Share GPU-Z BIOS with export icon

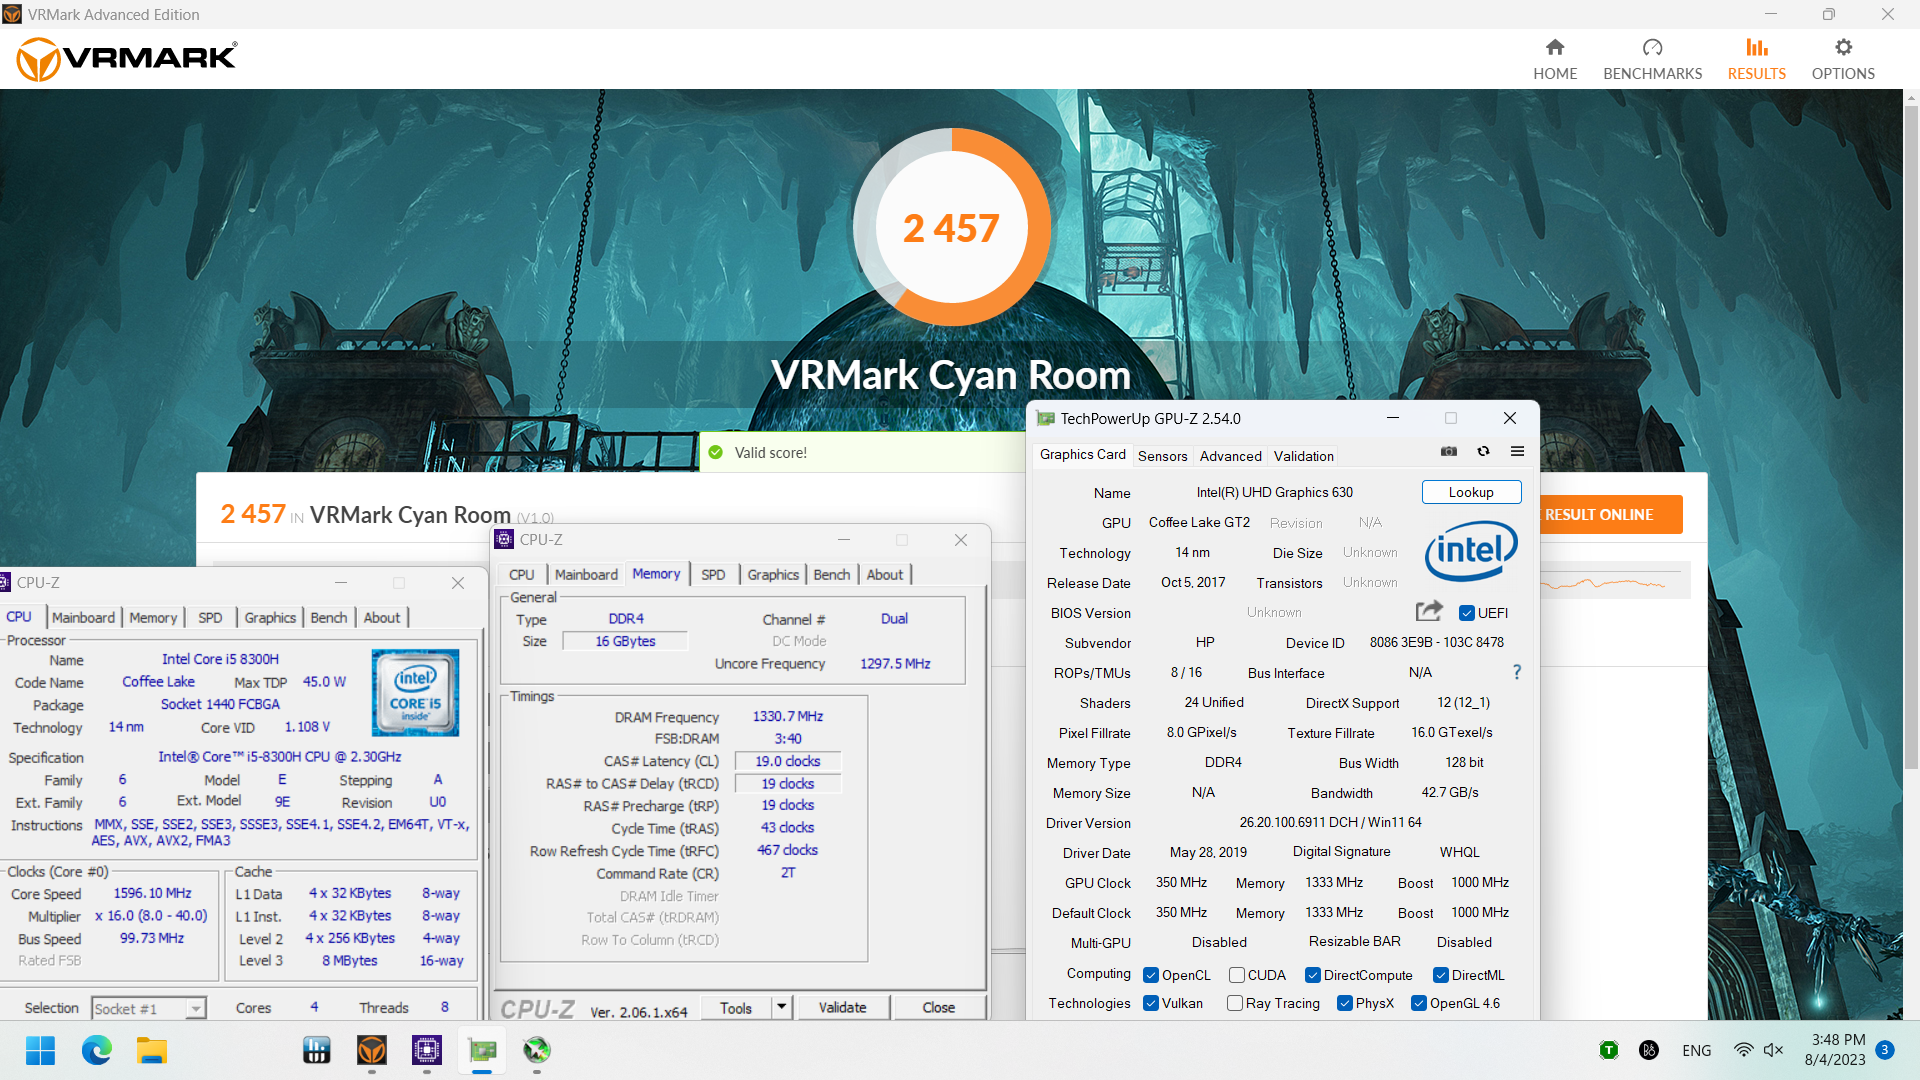pos(1430,611)
